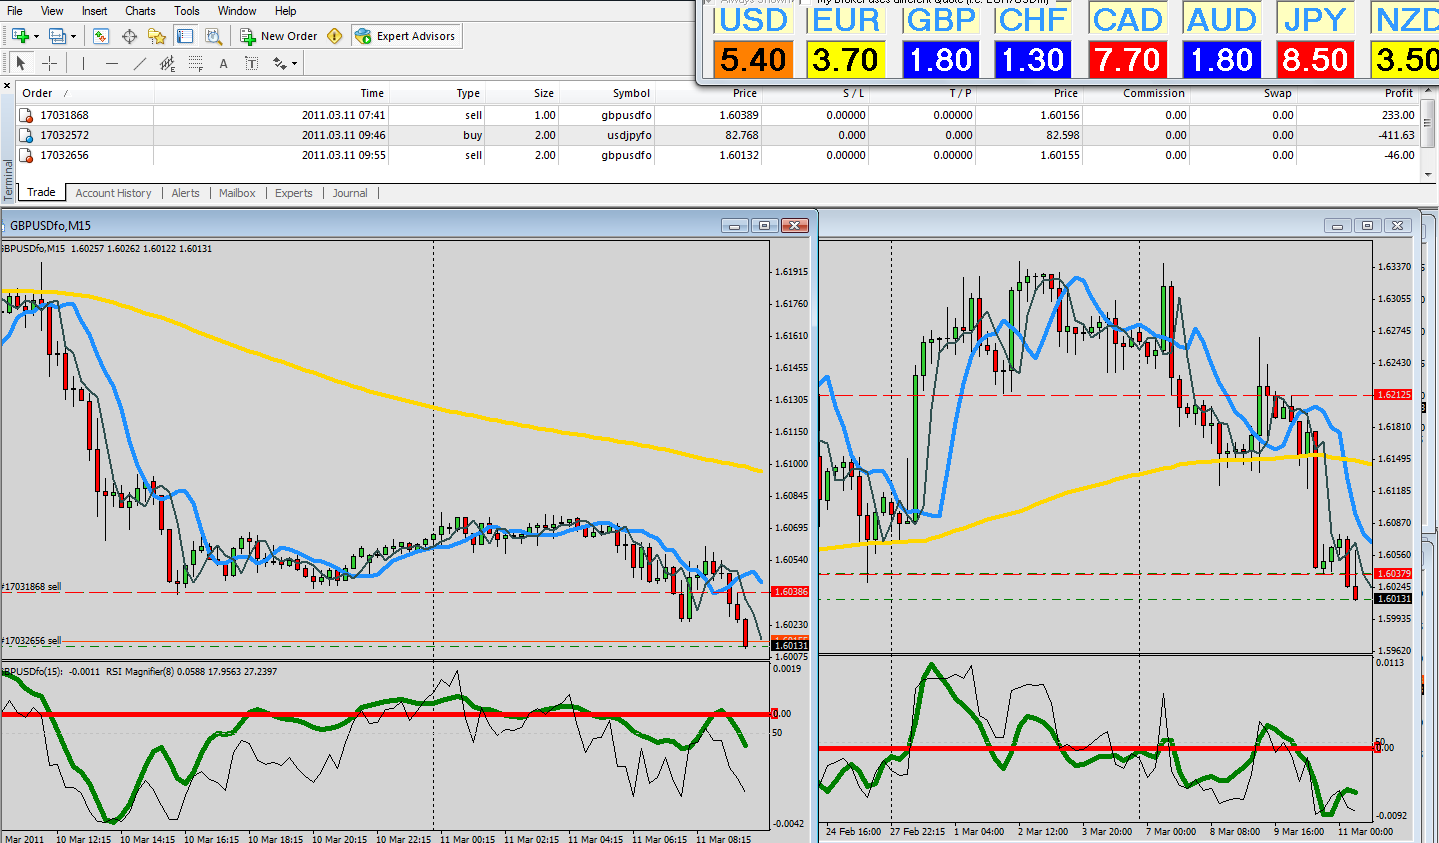Sort orders by the Order column header
This screenshot has width=1439, height=843.
[x=85, y=93]
